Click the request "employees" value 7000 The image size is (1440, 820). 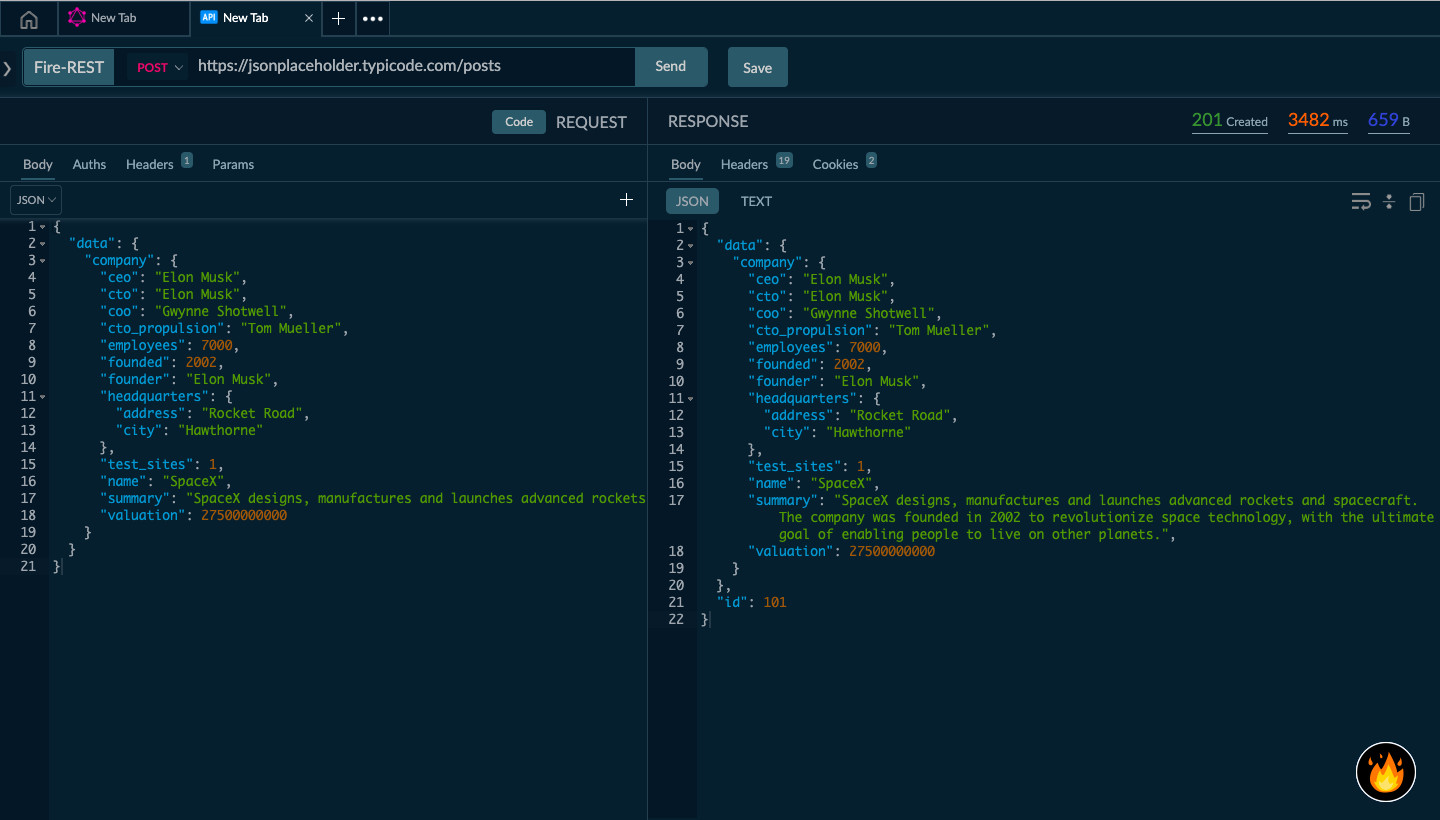(217, 345)
